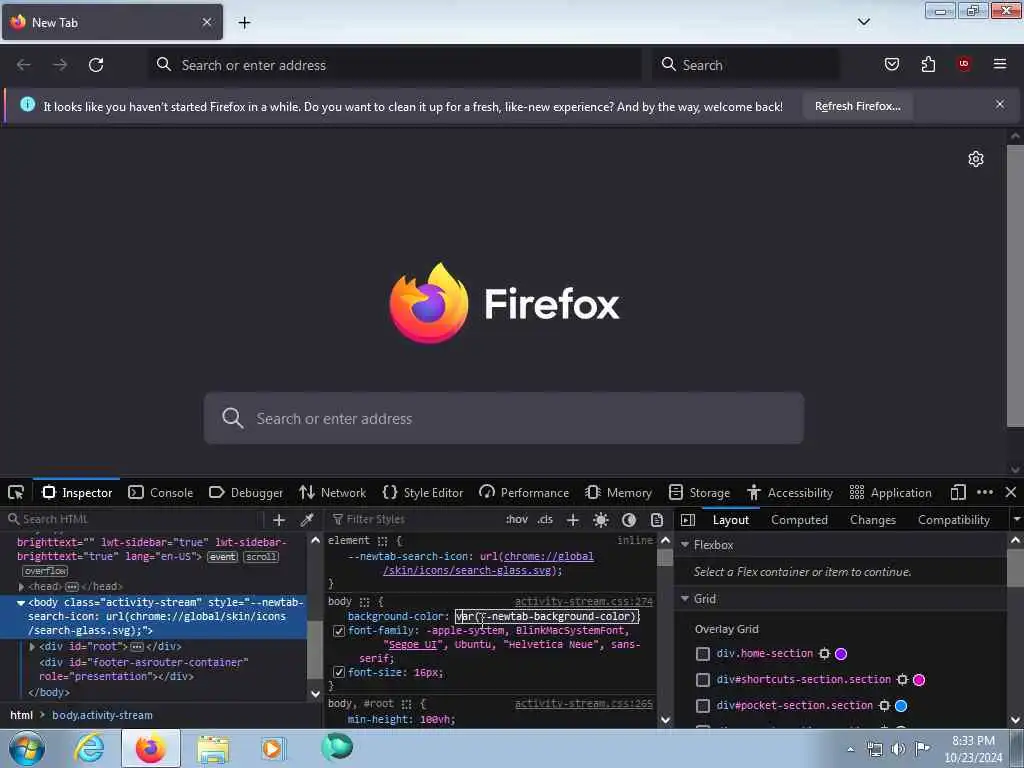Toggle print media simulation page icon

tap(657, 520)
